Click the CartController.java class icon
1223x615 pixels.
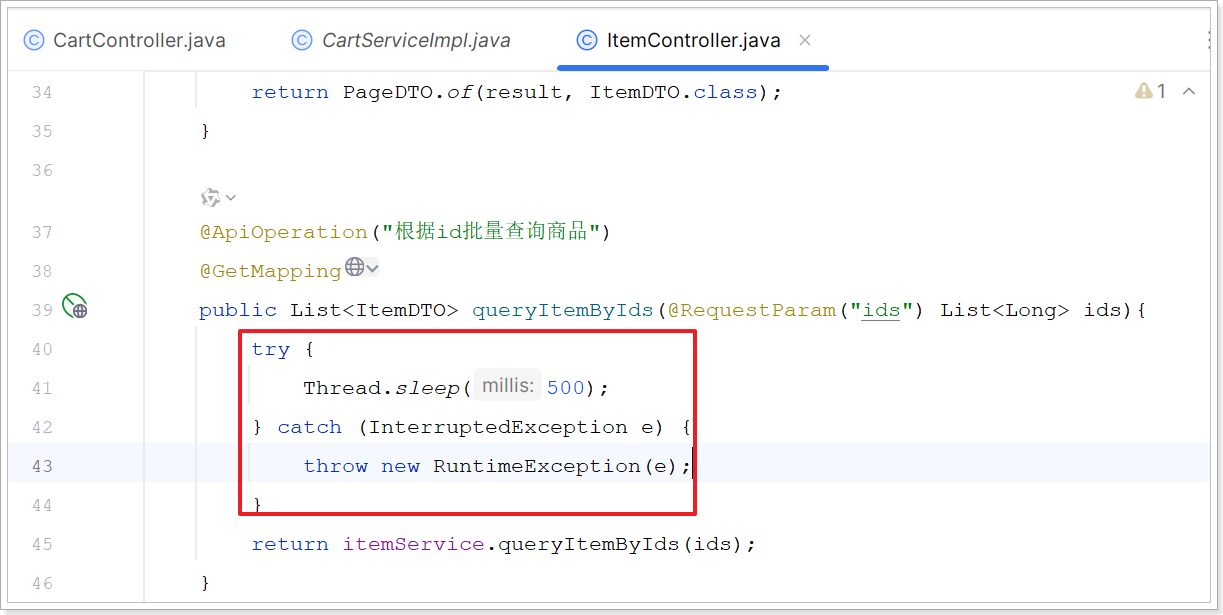[x=34, y=41]
